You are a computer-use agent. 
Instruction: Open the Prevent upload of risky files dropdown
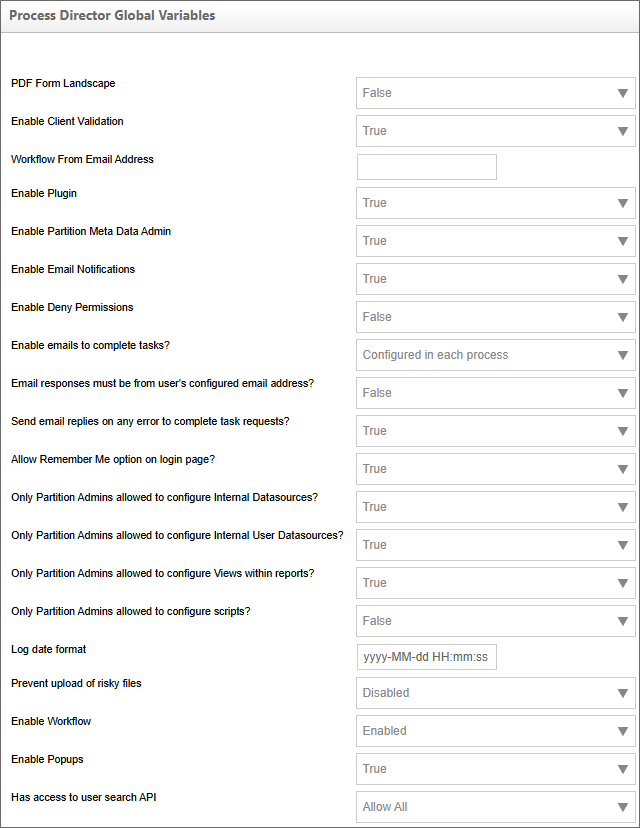click(x=496, y=693)
